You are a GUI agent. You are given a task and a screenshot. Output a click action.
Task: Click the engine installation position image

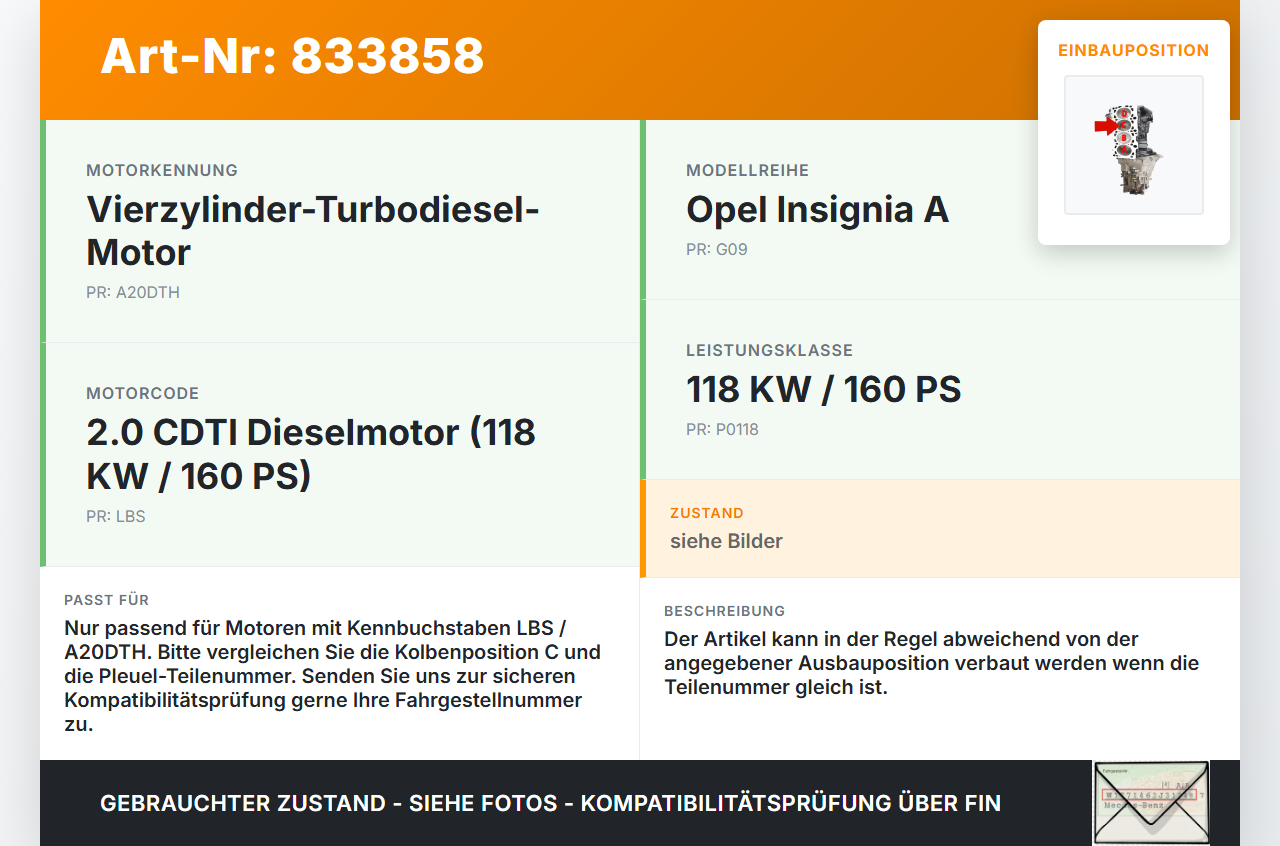click(x=1134, y=145)
